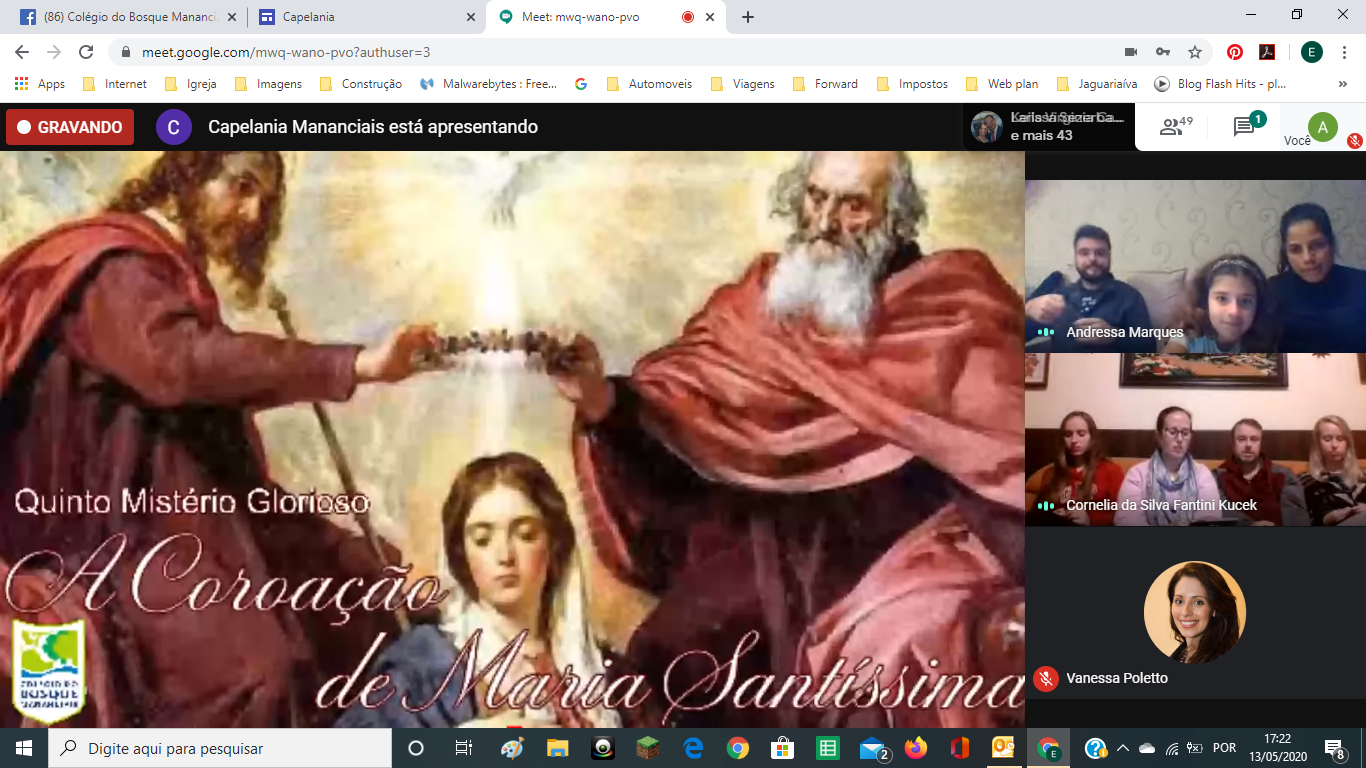Select Andressa Marques video tile
1366x768 pixels.
1195,266
